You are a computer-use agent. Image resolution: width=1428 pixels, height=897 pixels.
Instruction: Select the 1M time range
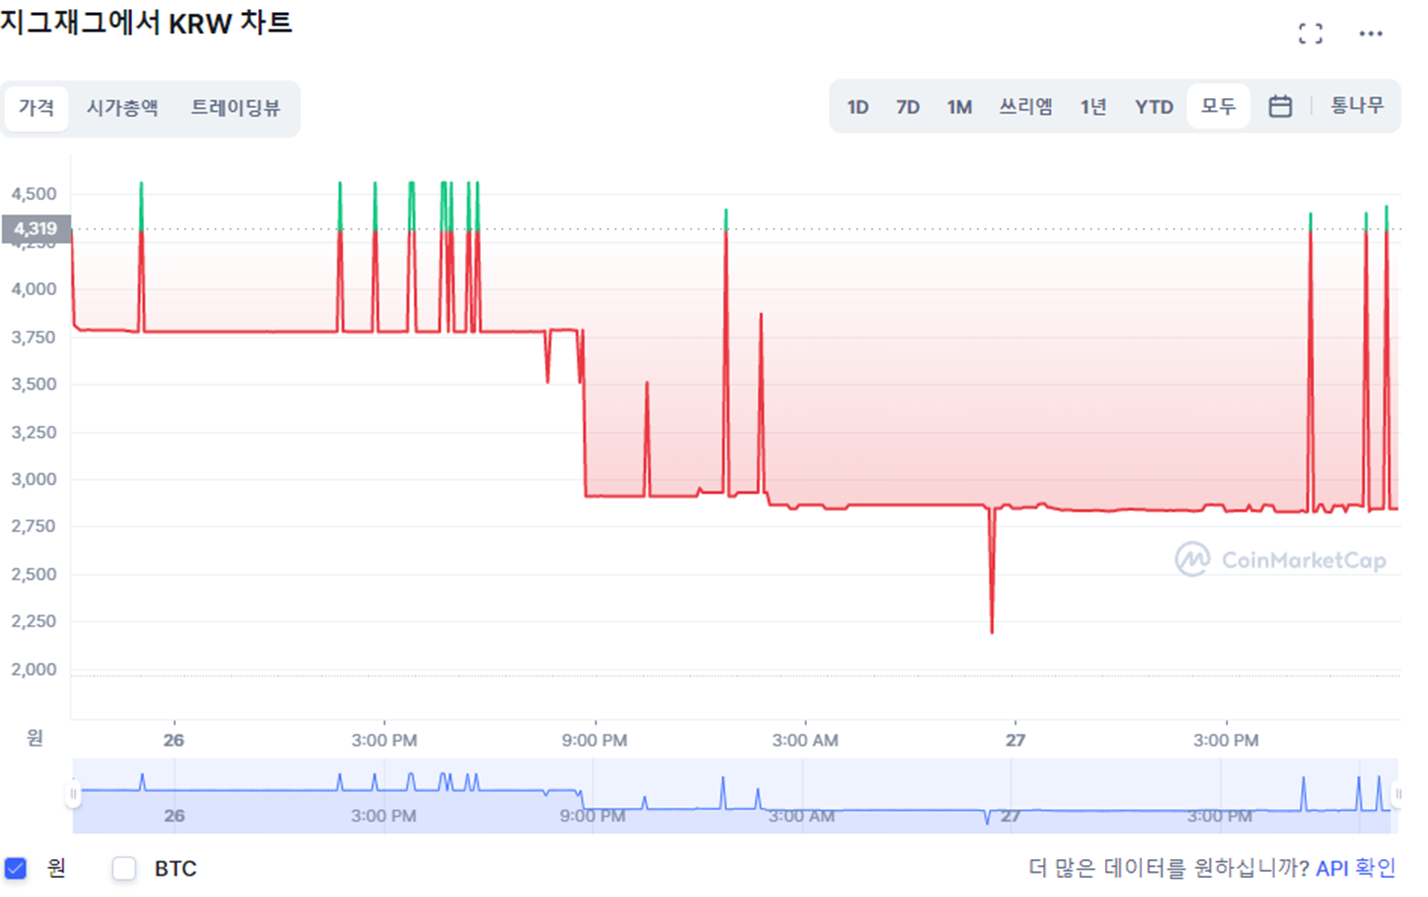[x=959, y=107]
